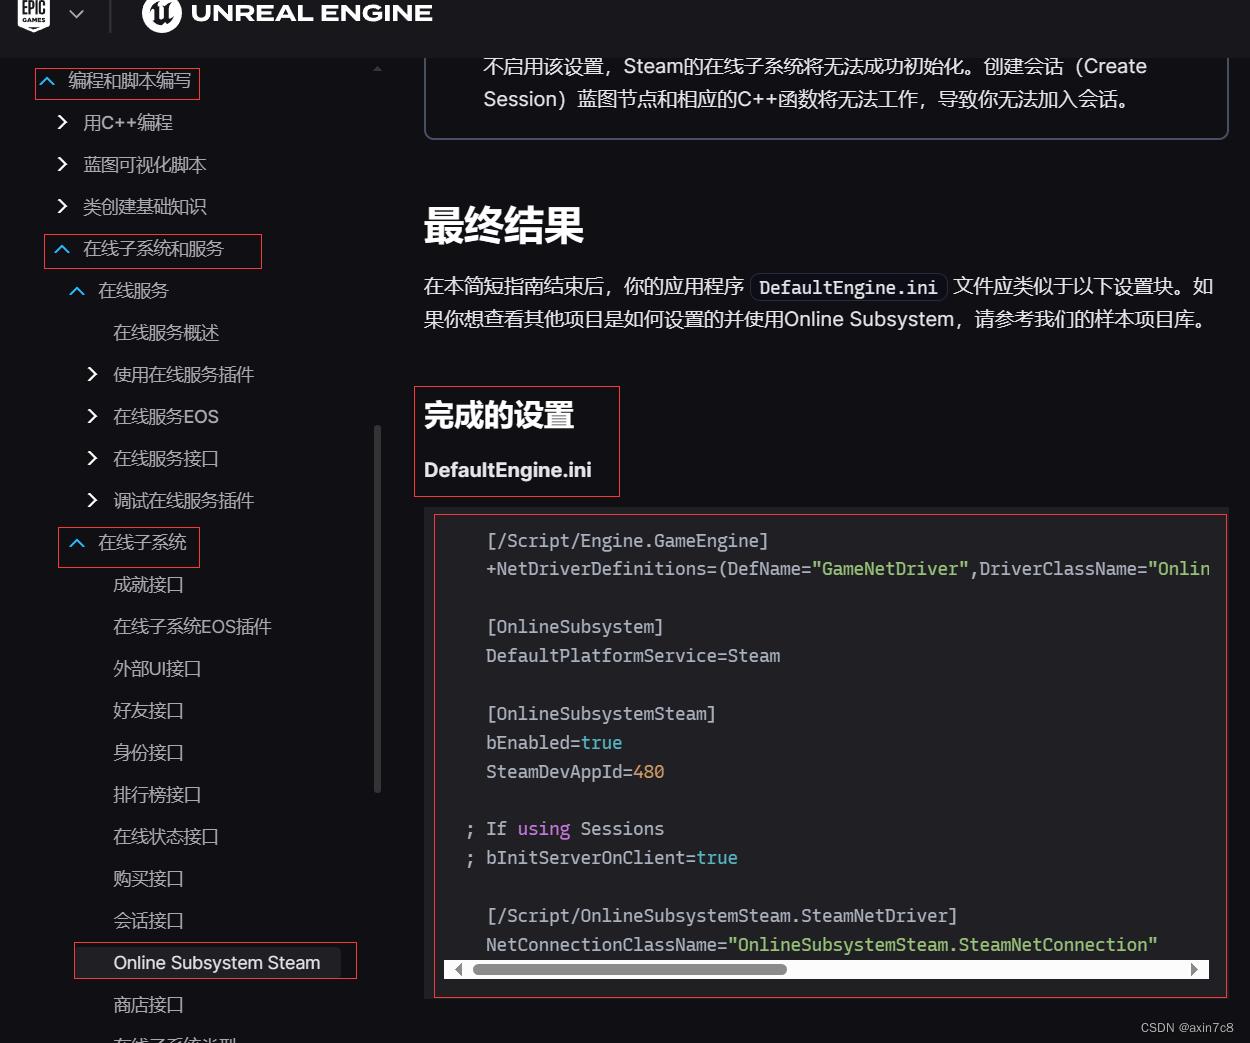The width and height of the screenshot is (1250, 1043).
Task: Open the 用C++编程 page
Action: tap(128, 123)
